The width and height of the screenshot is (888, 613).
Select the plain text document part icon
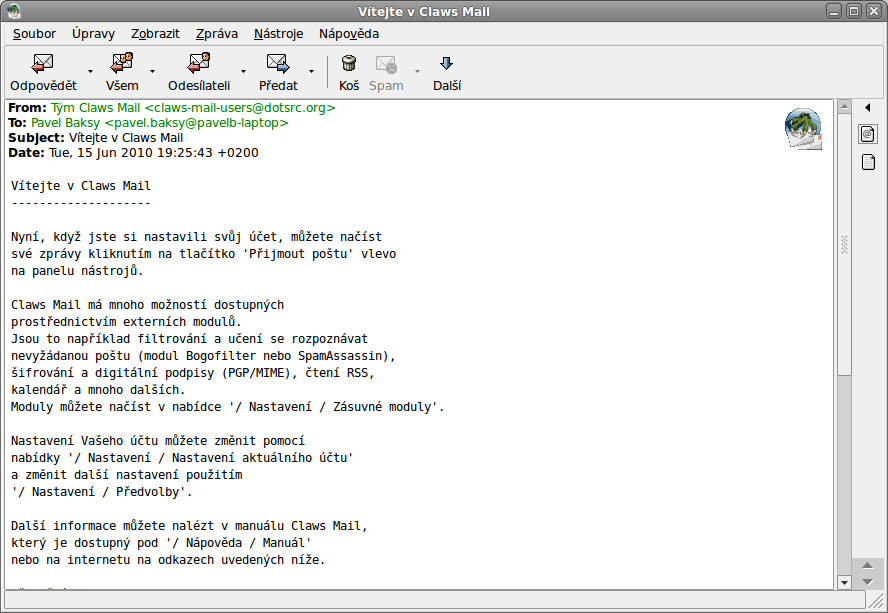pos(868,162)
